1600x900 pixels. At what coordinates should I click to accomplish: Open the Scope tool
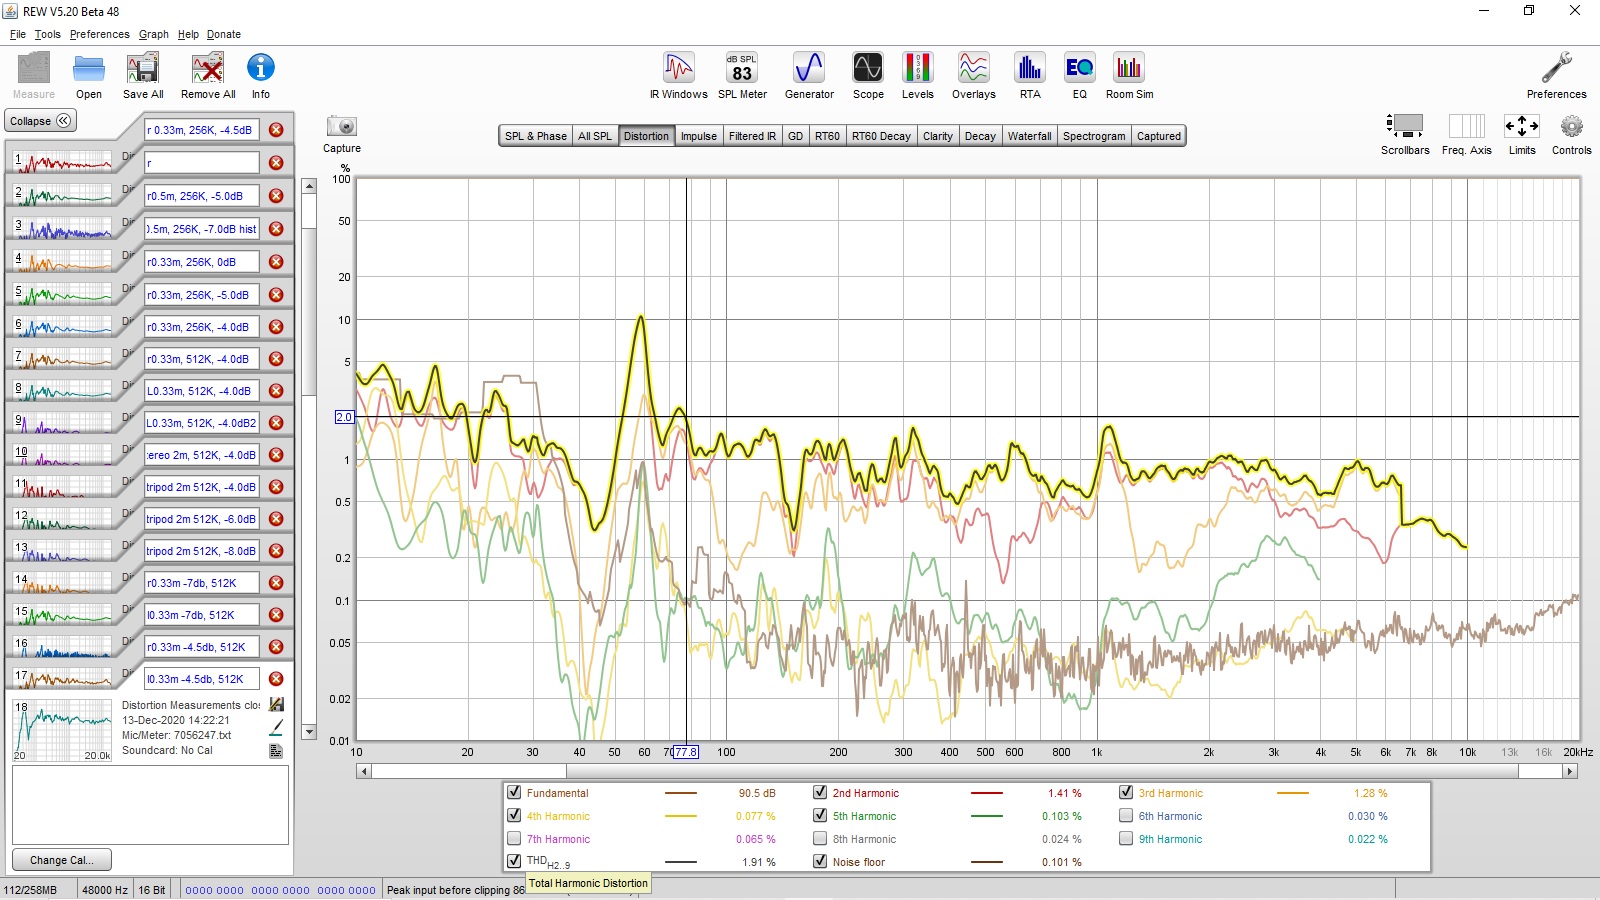868,68
